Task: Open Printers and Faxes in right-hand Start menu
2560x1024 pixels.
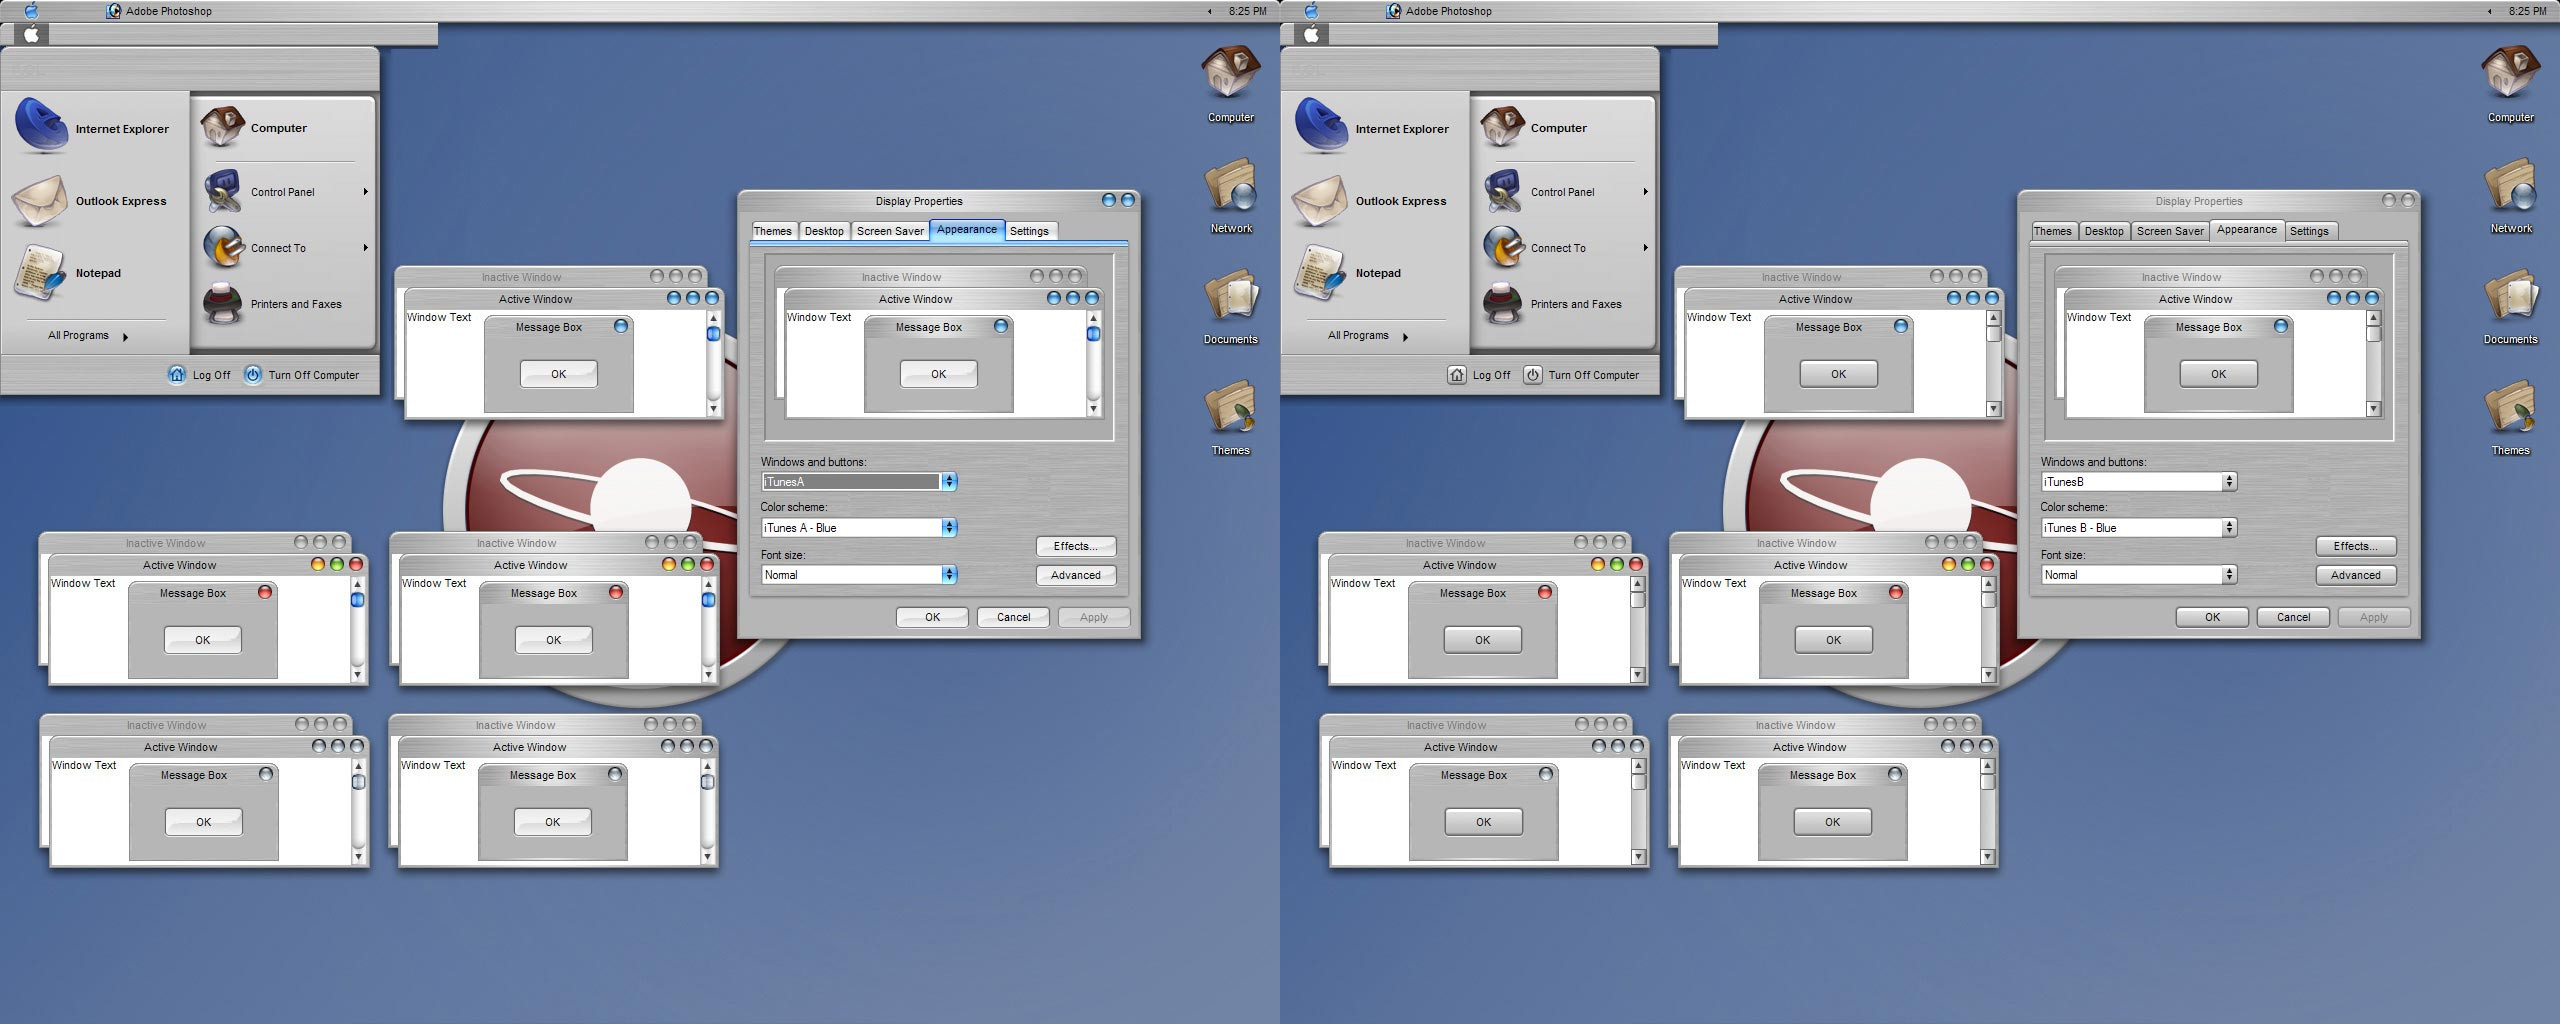Action: [x=1552, y=304]
